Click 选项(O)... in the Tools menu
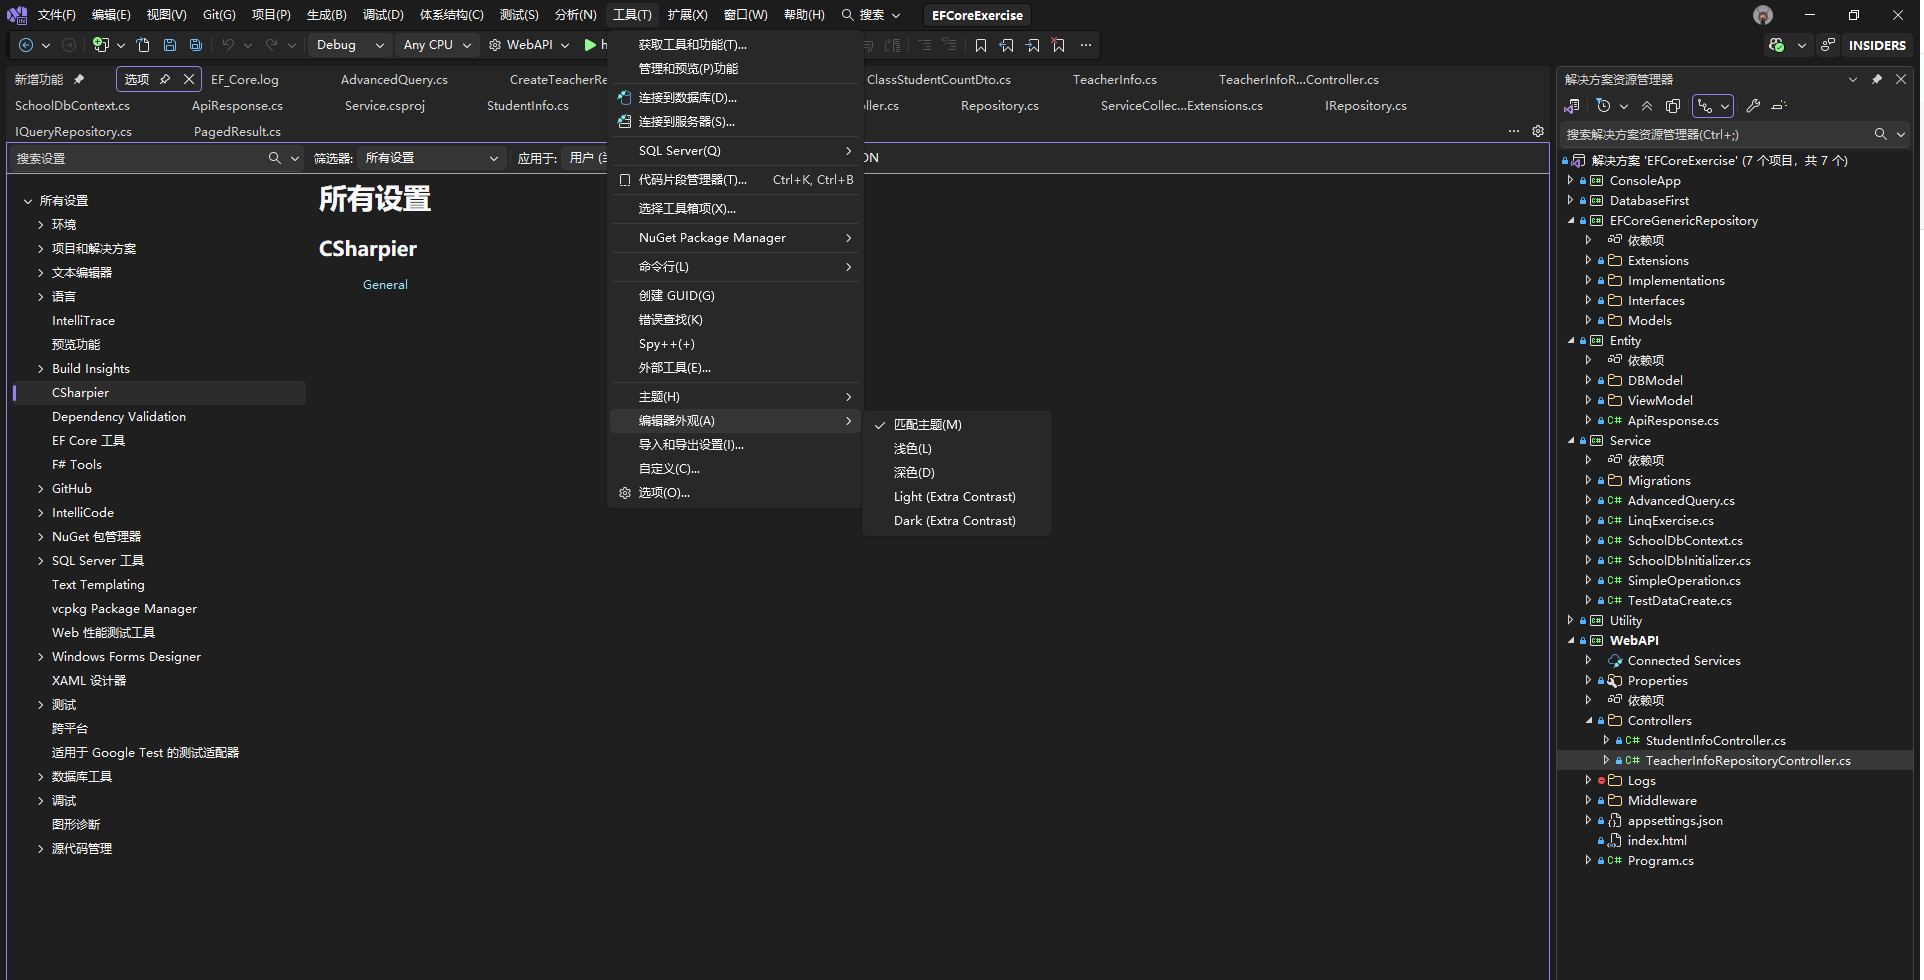Image resolution: width=1924 pixels, height=980 pixels. [664, 493]
